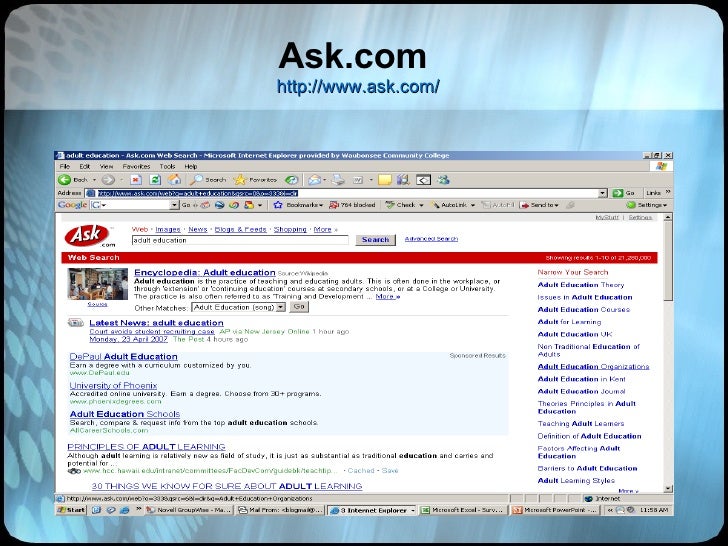Screen dimensions: 728x546
Task: Open the Mail button dropdown arrow
Action: pos(325,180)
